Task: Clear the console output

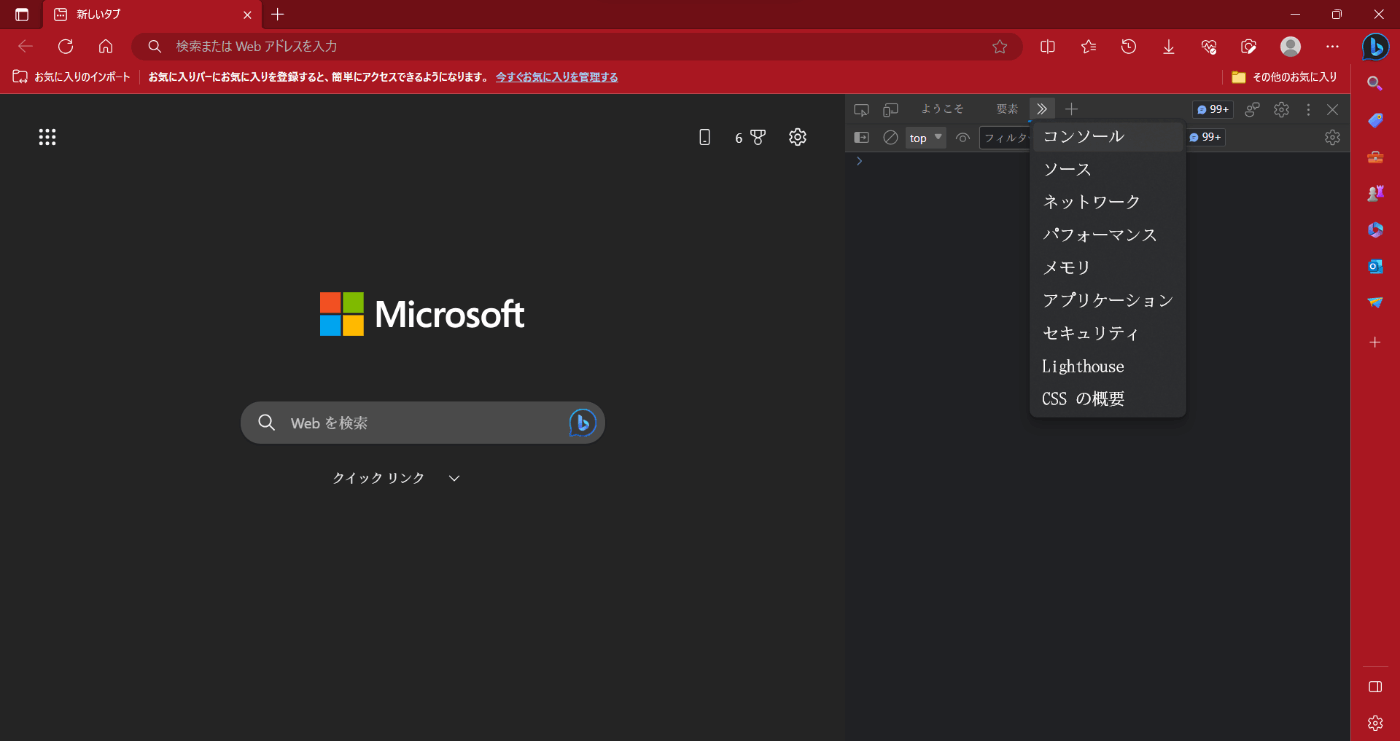Action: tap(890, 137)
